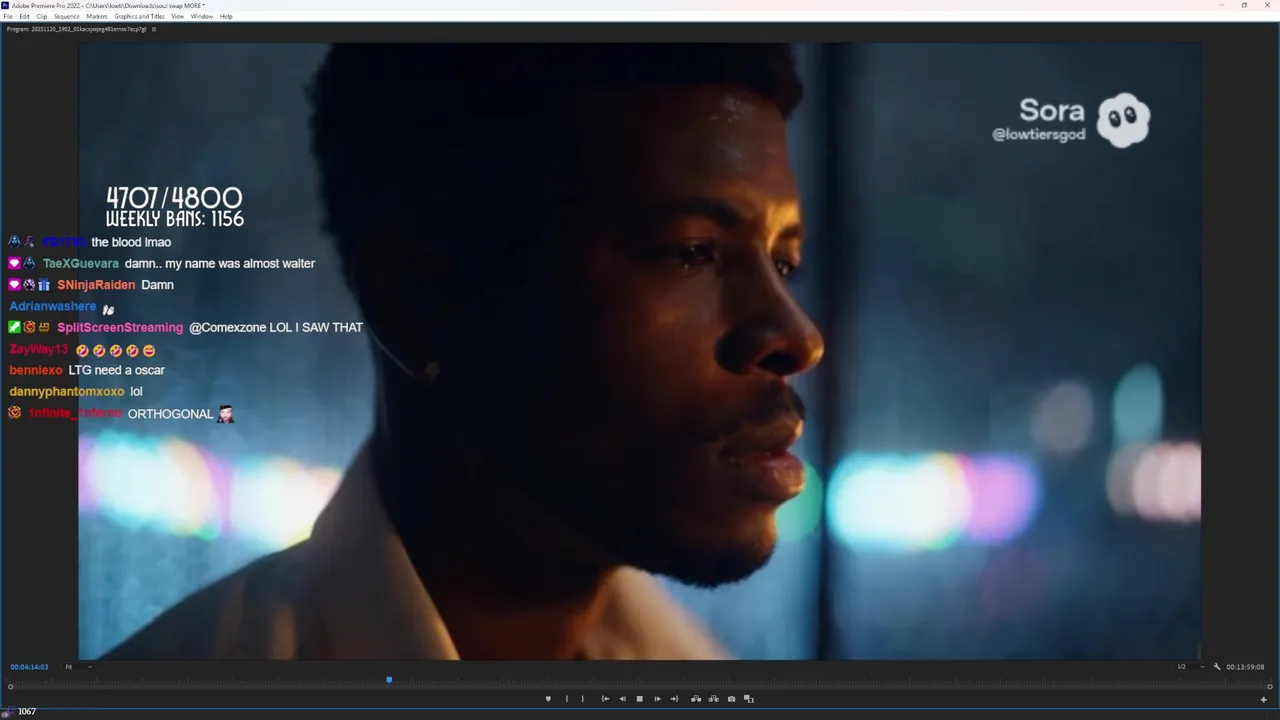The image size is (1280, 720).
Task: Click the left zoom scroll bar handle
Action: click(10, 687)
